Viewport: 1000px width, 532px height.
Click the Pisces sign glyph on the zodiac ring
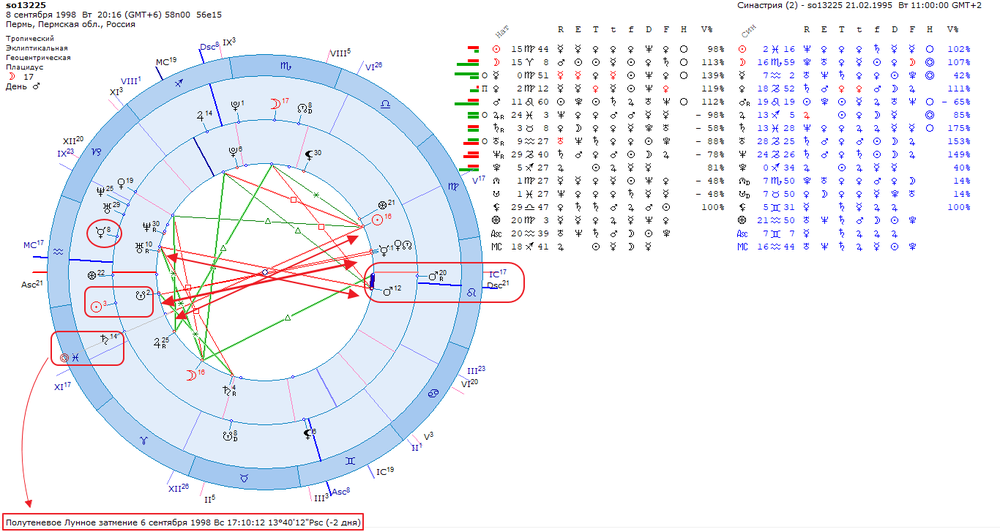[x=75, y=358]
